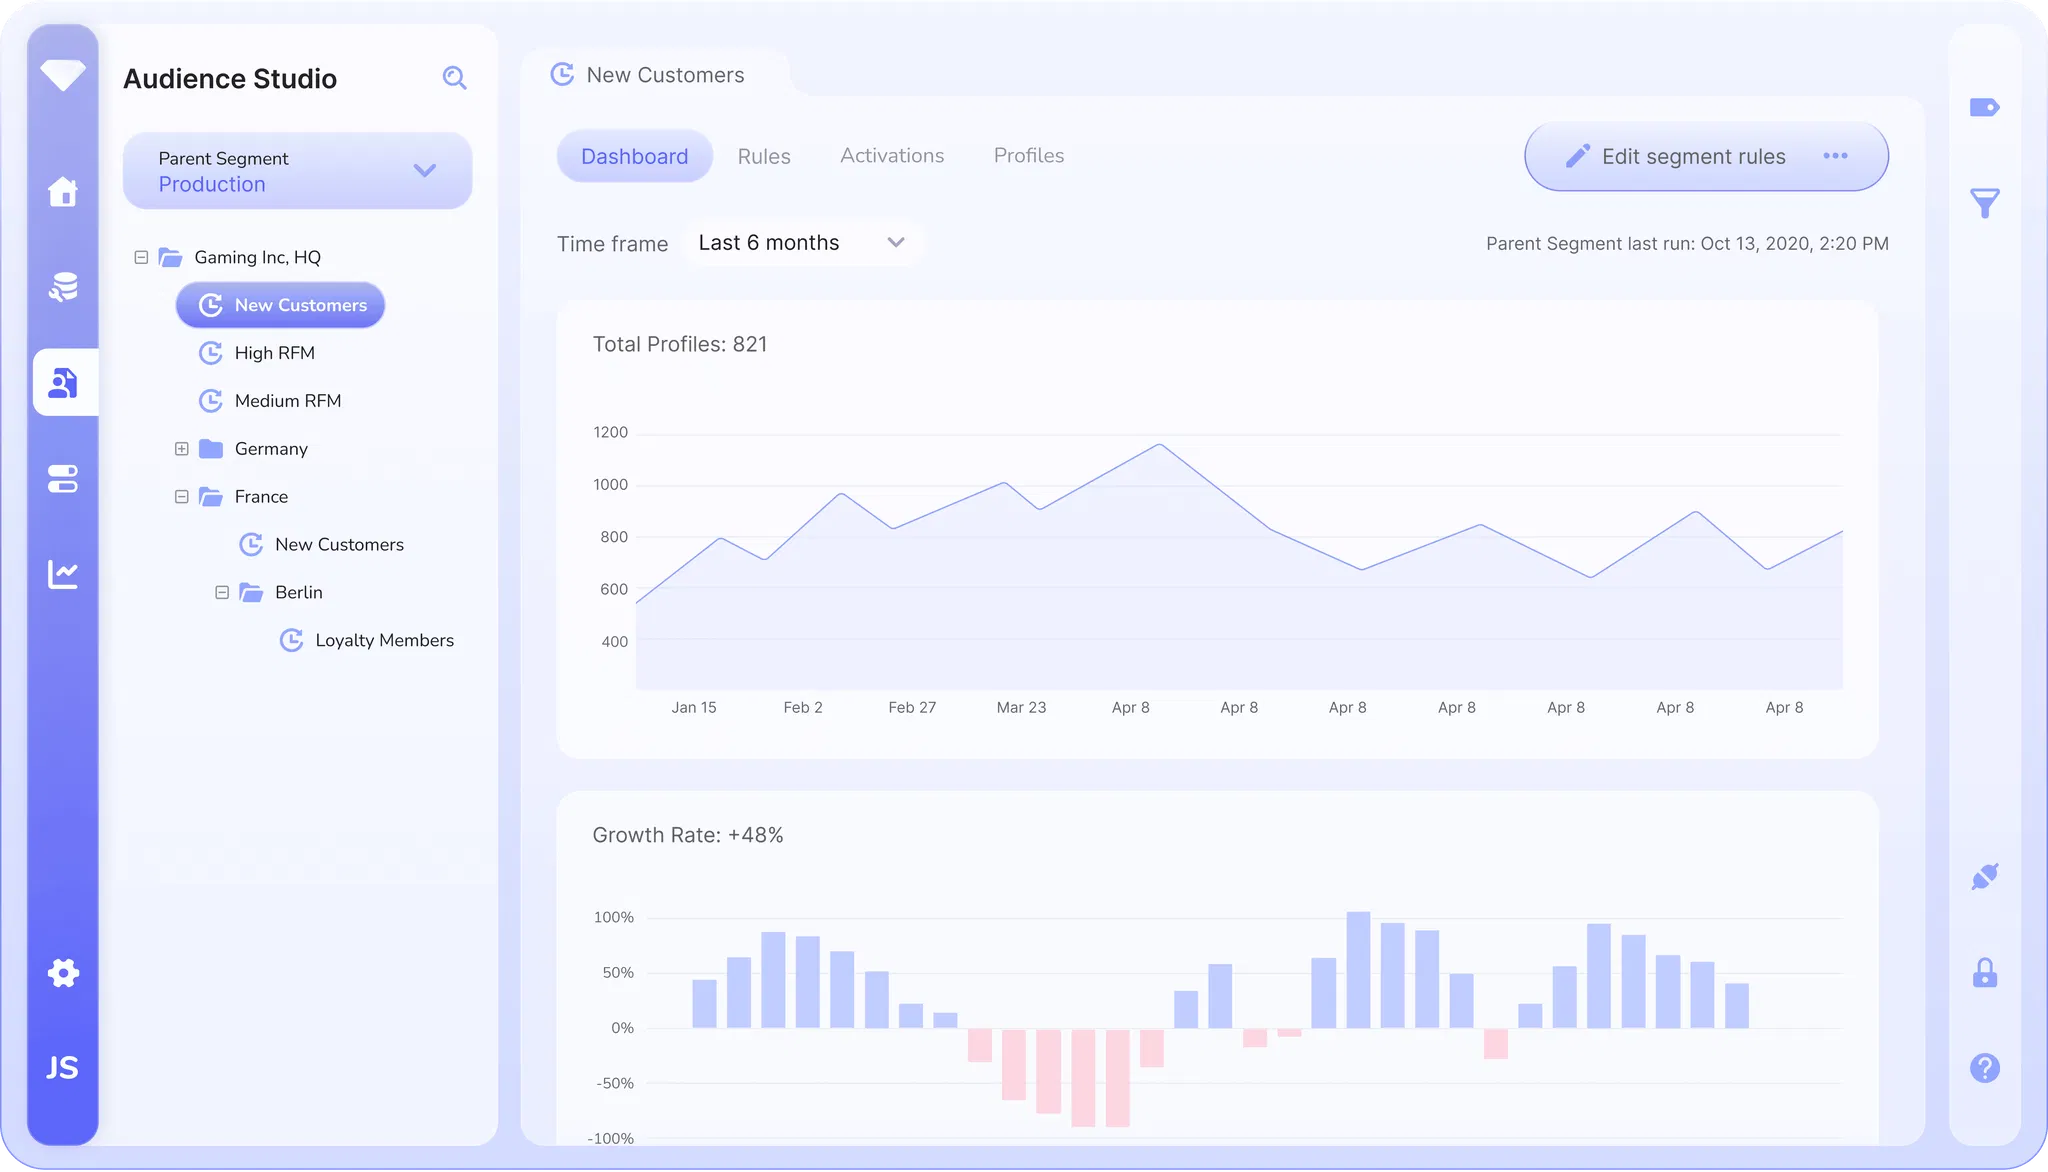
Task: Open the three-dots more options menu
Action: point(1835,156)
